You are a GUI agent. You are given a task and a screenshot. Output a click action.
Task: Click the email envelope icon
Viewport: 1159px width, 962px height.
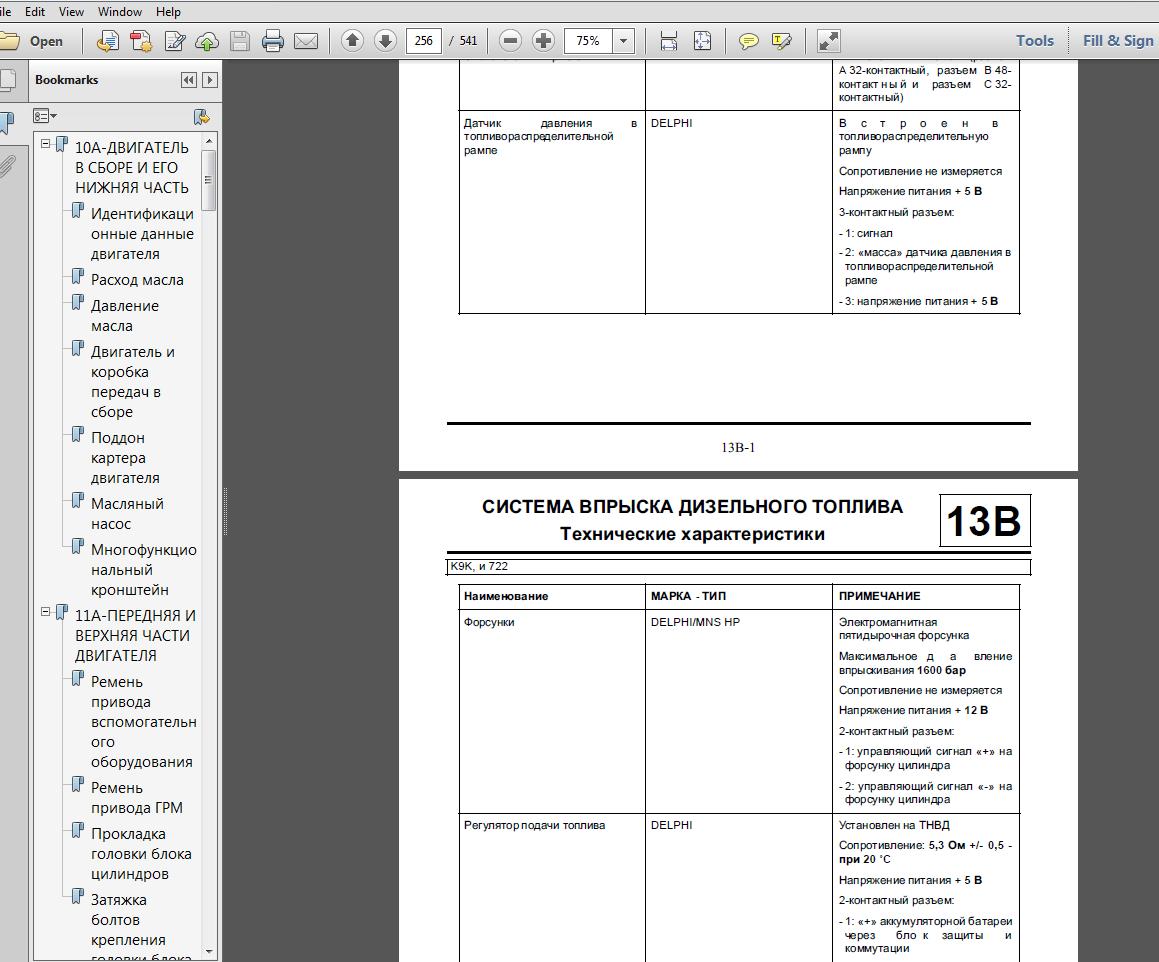[x=306, y=41]
